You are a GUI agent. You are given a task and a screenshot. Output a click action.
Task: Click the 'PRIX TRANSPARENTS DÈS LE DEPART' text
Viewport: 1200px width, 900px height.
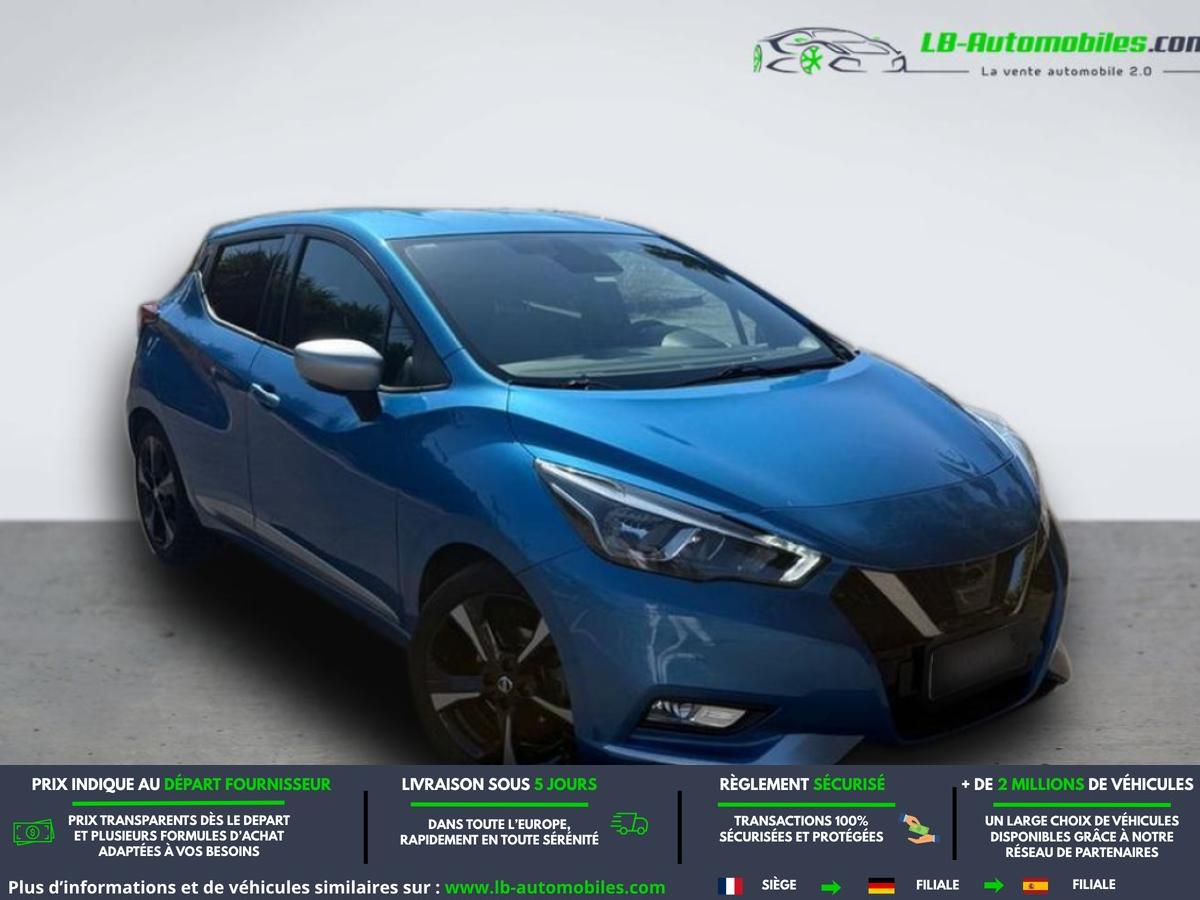click(x=179, y=820)
